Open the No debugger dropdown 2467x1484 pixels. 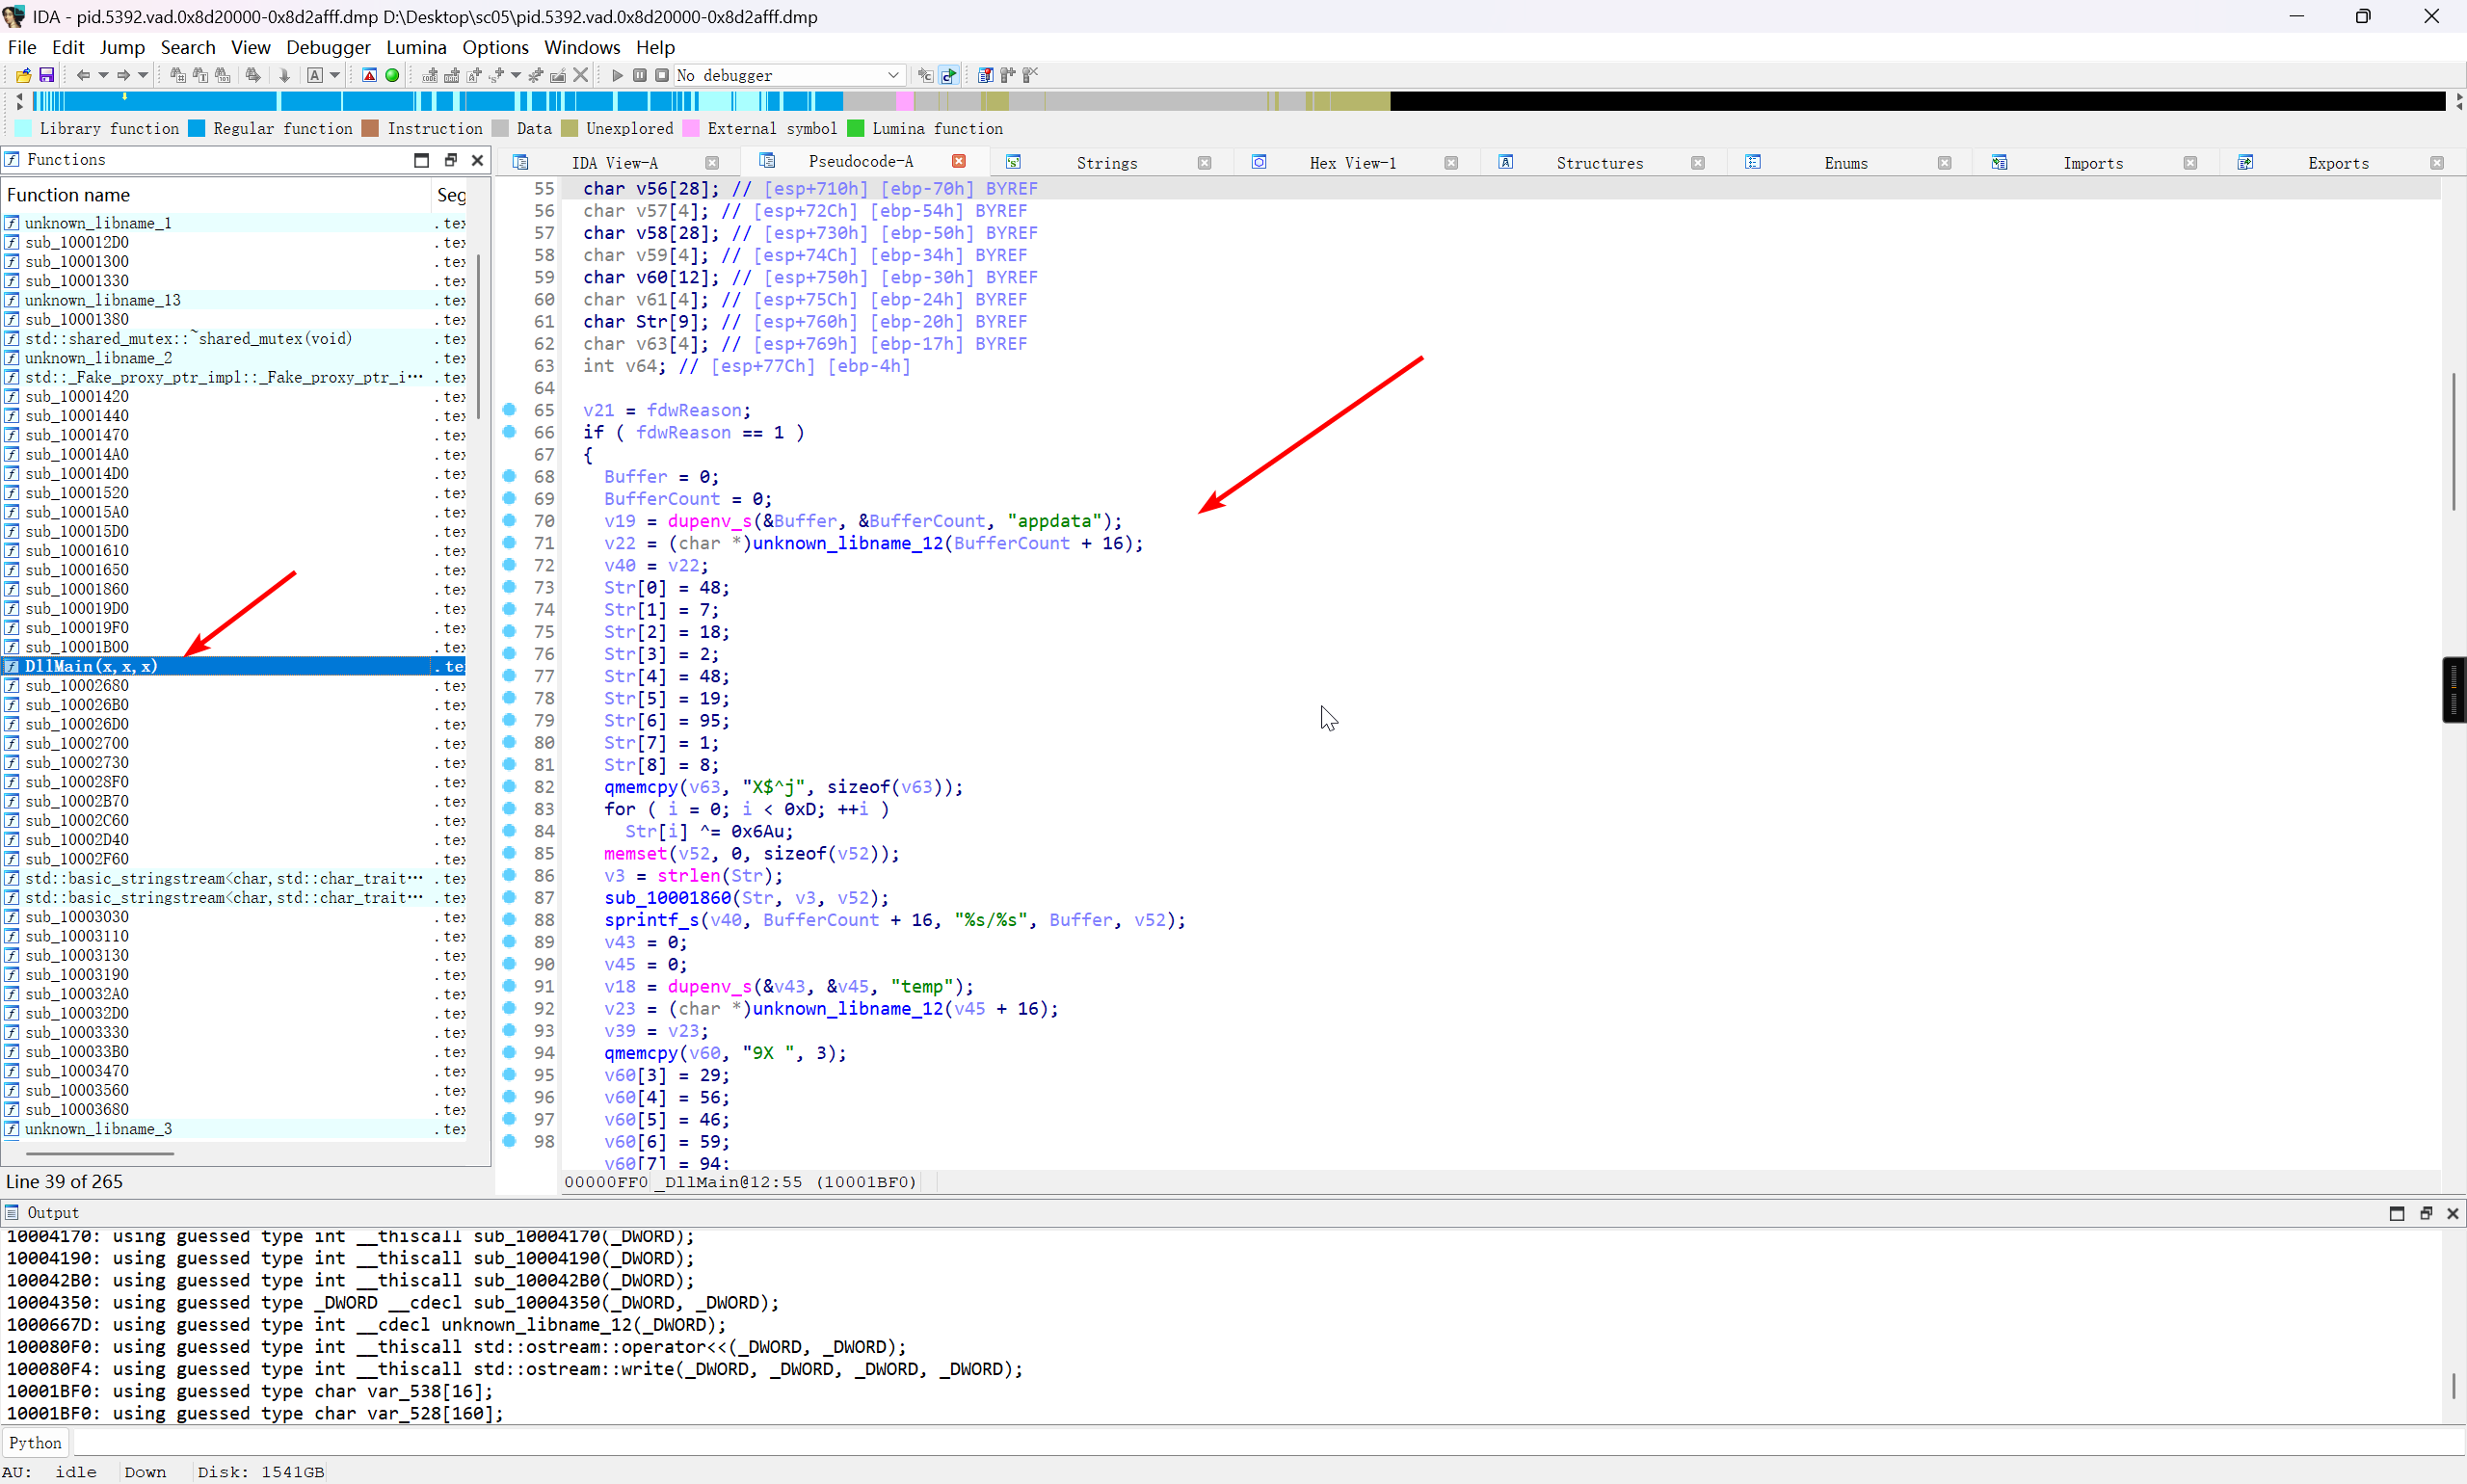893,75
